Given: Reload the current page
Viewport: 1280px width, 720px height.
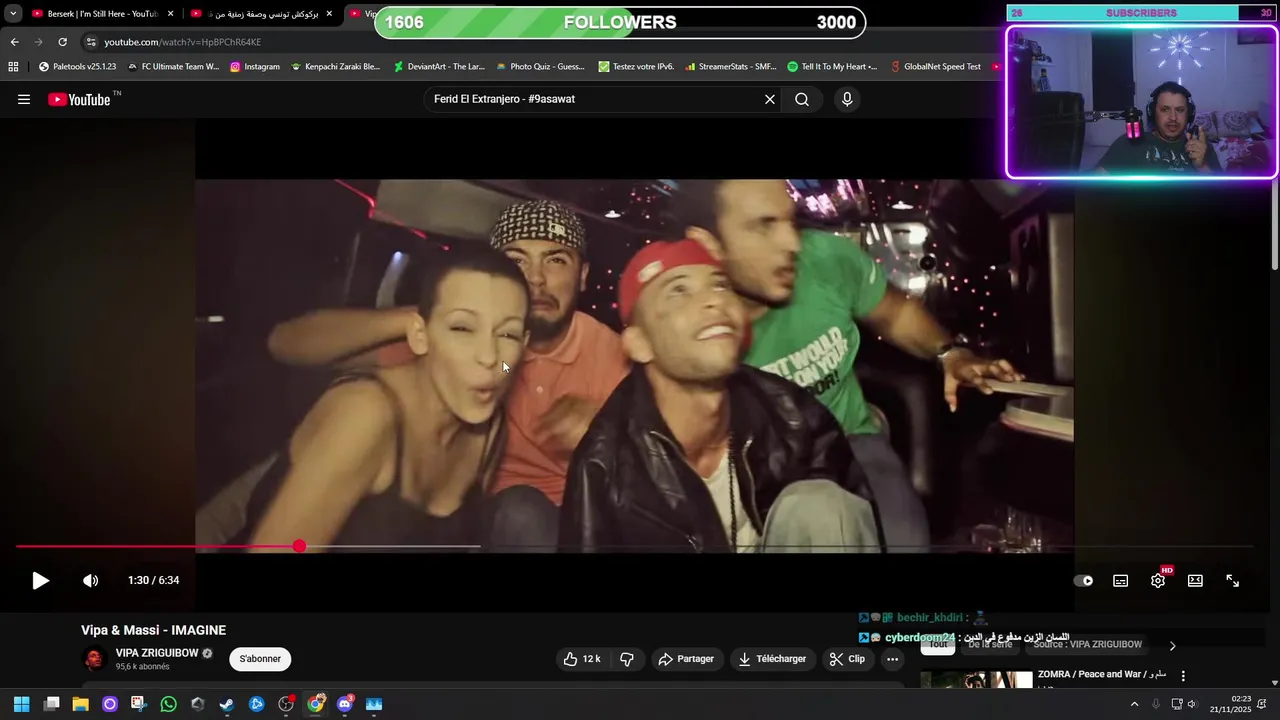Looking at the screenshot, I should pyautogui.click(x=62, y=42).
